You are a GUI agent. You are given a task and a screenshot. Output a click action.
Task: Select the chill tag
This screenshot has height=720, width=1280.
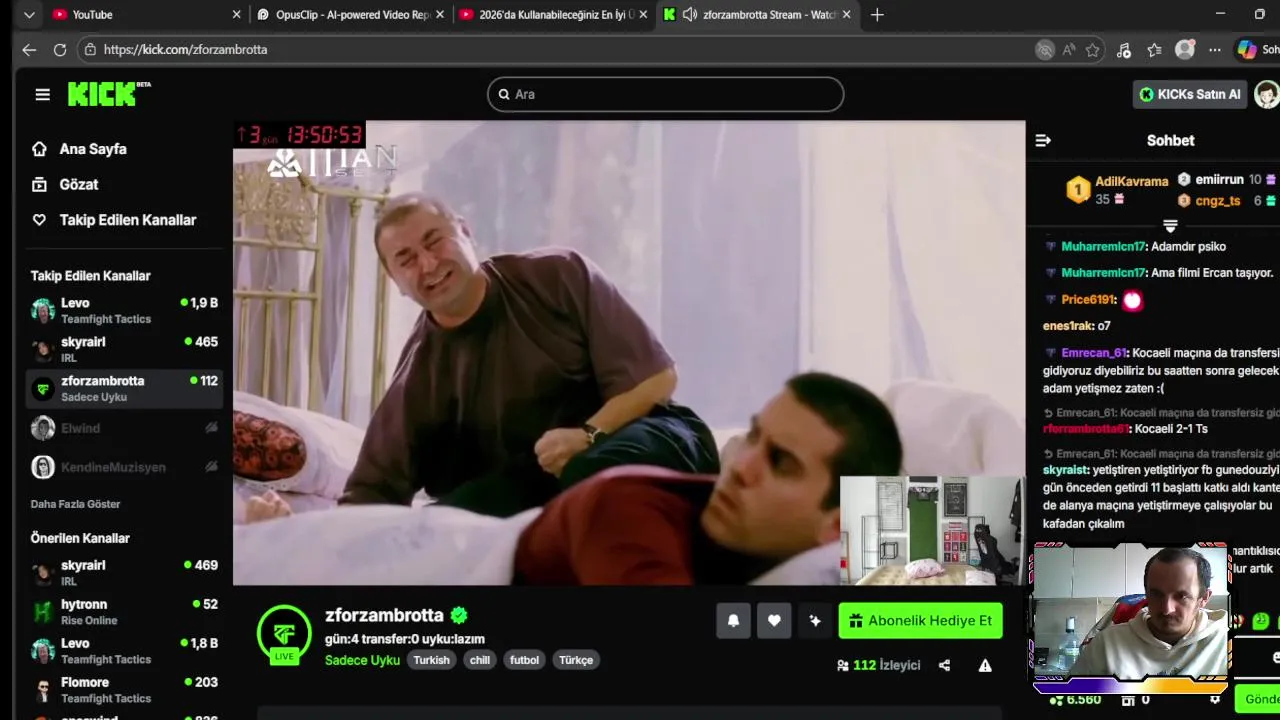[x=480, y=660]
